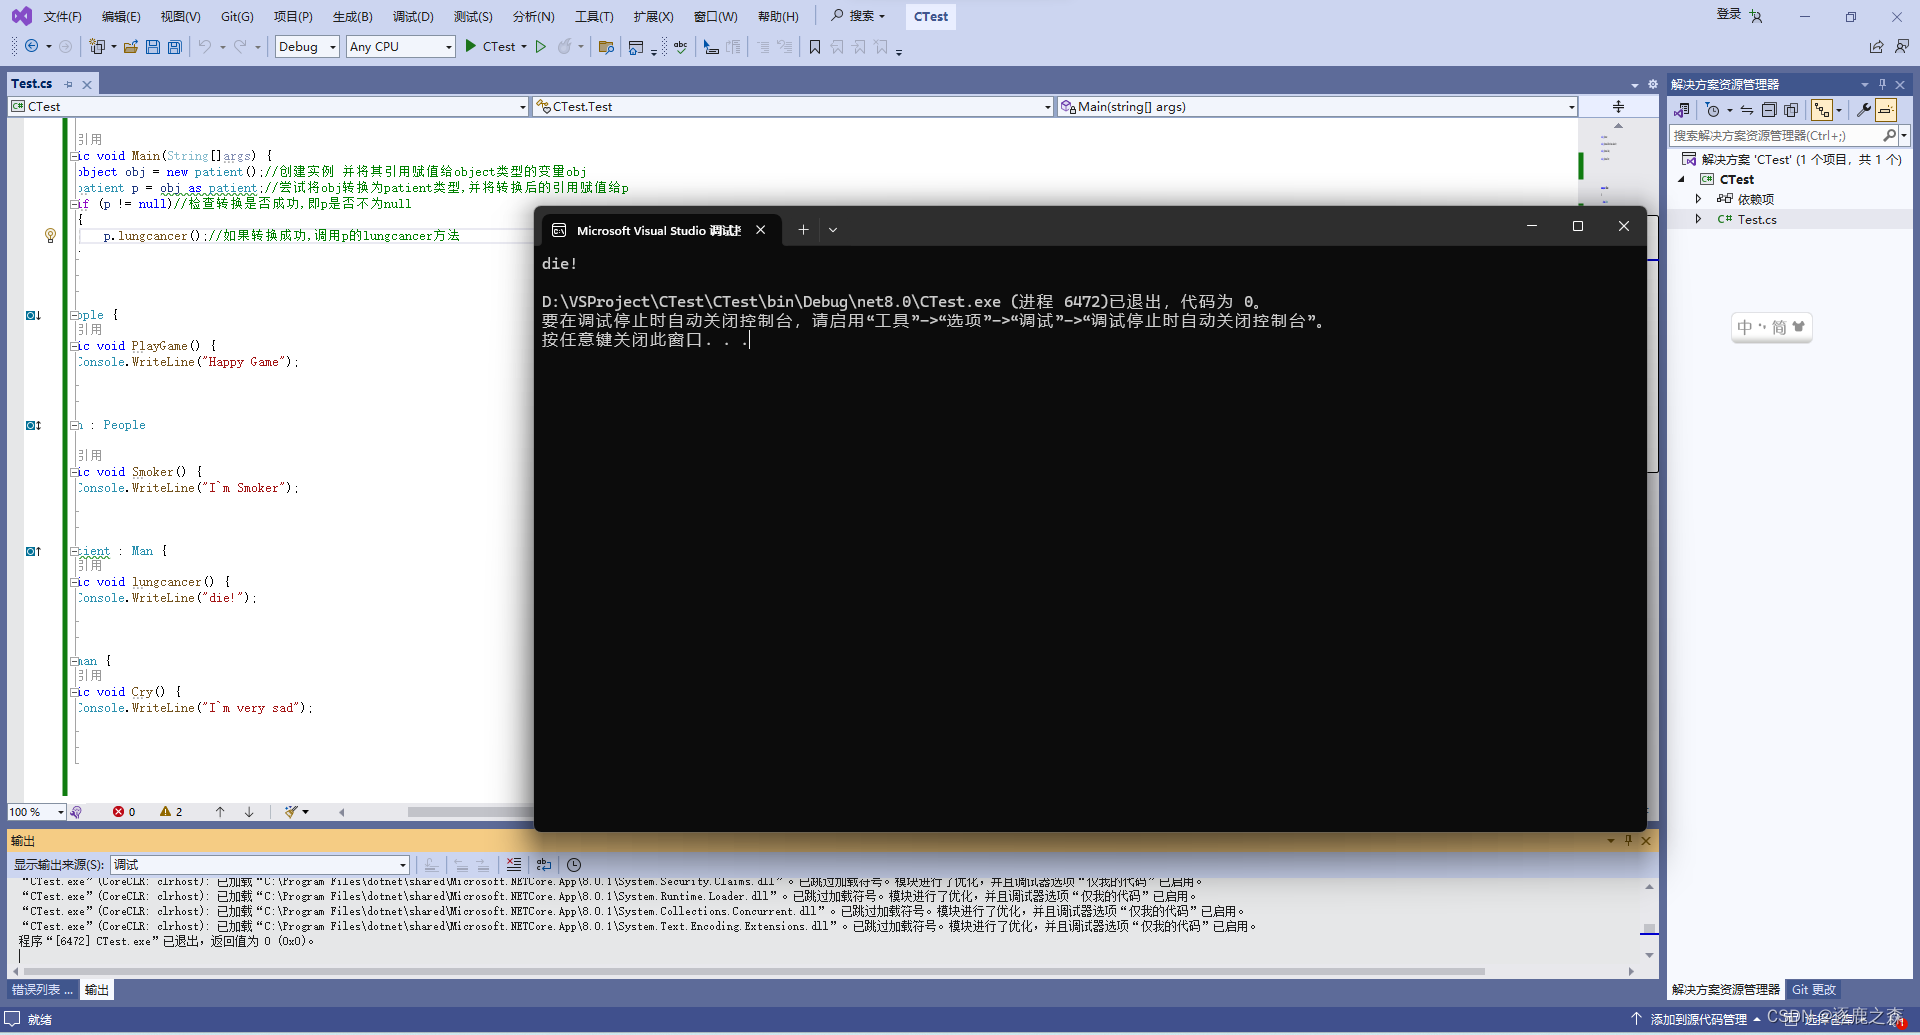Image resolution: width=1920 pixels, height=1035 pixels.
Task: Click the code cleanup broom icon
Action: point(291,812)
